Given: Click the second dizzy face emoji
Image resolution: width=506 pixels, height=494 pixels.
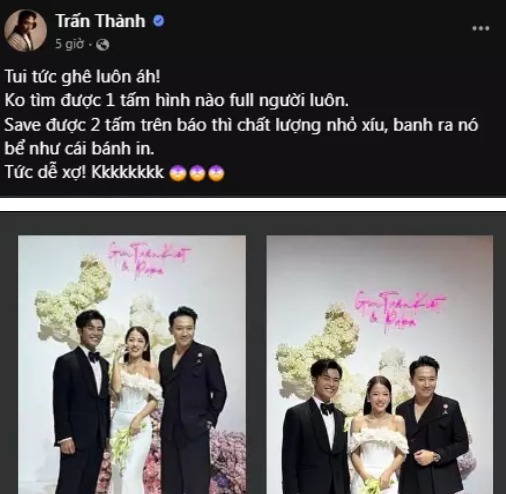Looking at the screenshot, I should 197,173.
